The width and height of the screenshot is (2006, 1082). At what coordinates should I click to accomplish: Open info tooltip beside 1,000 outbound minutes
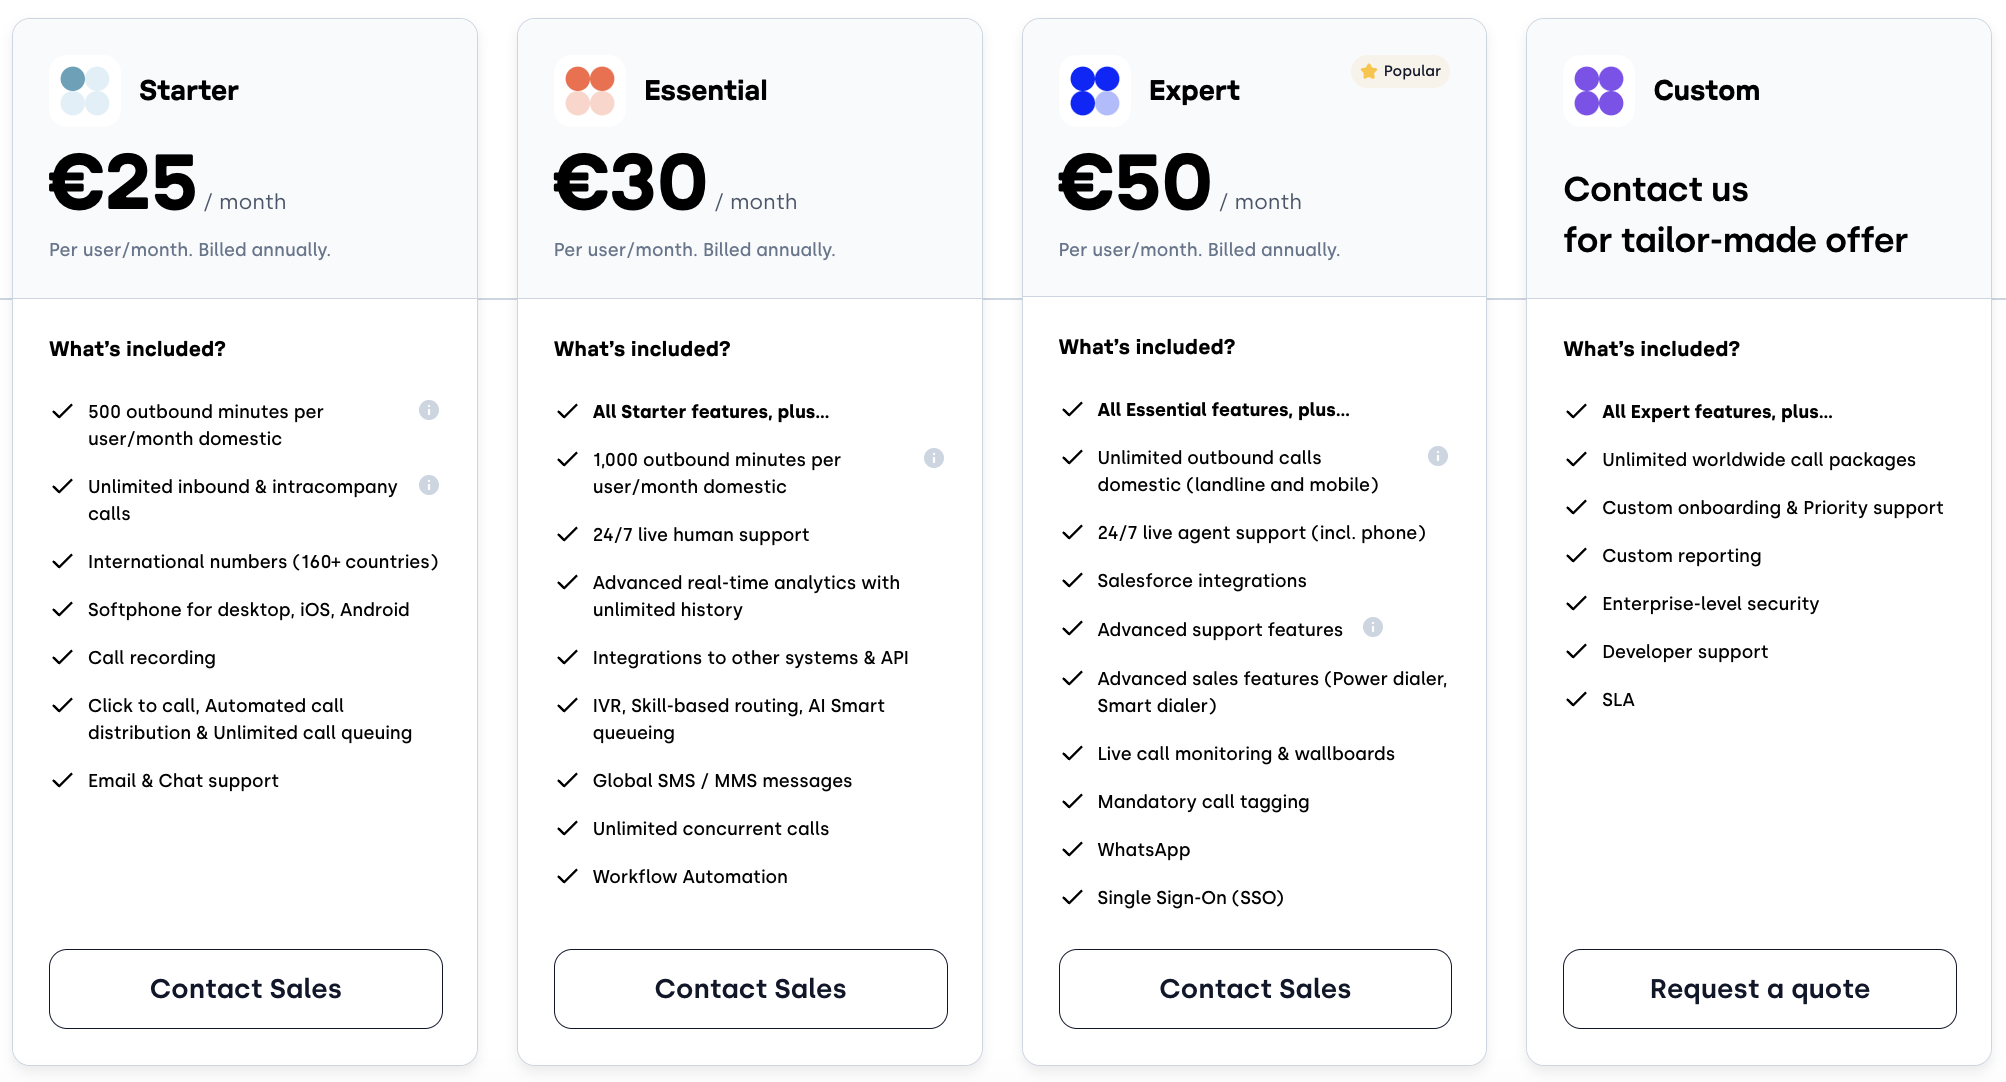(x=934, y=458)
